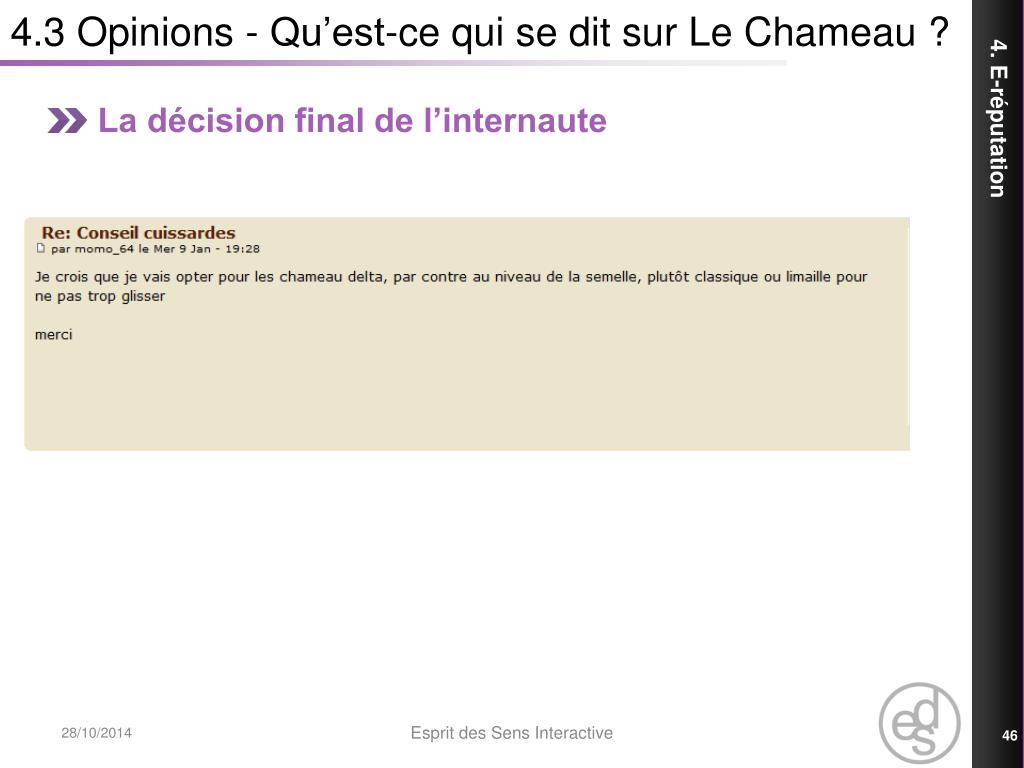Click the footer date 28/10/2014

pyautogui.click(x=97, y=733)
